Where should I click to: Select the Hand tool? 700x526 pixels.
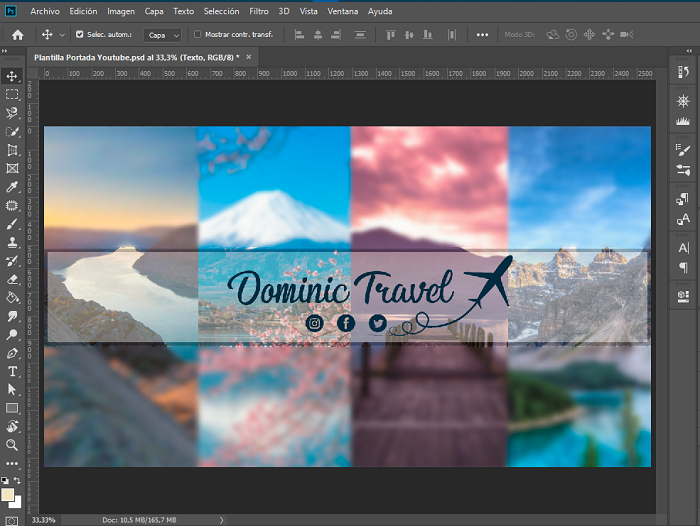coord(12,426)
